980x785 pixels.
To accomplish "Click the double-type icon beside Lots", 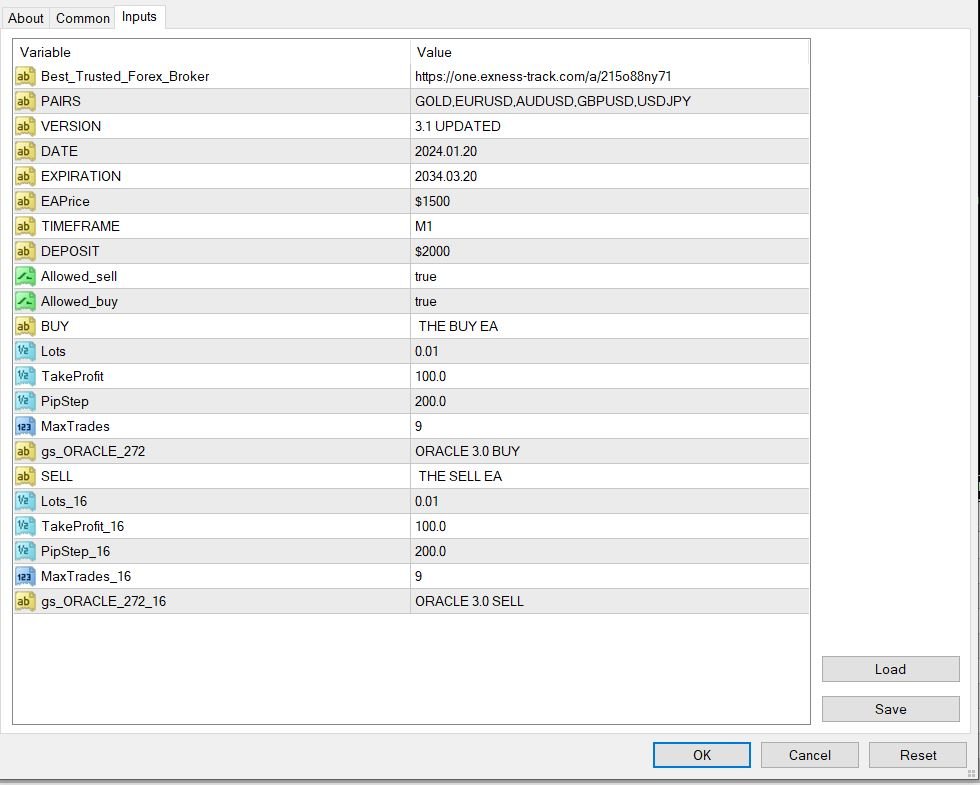I will 25,351.
